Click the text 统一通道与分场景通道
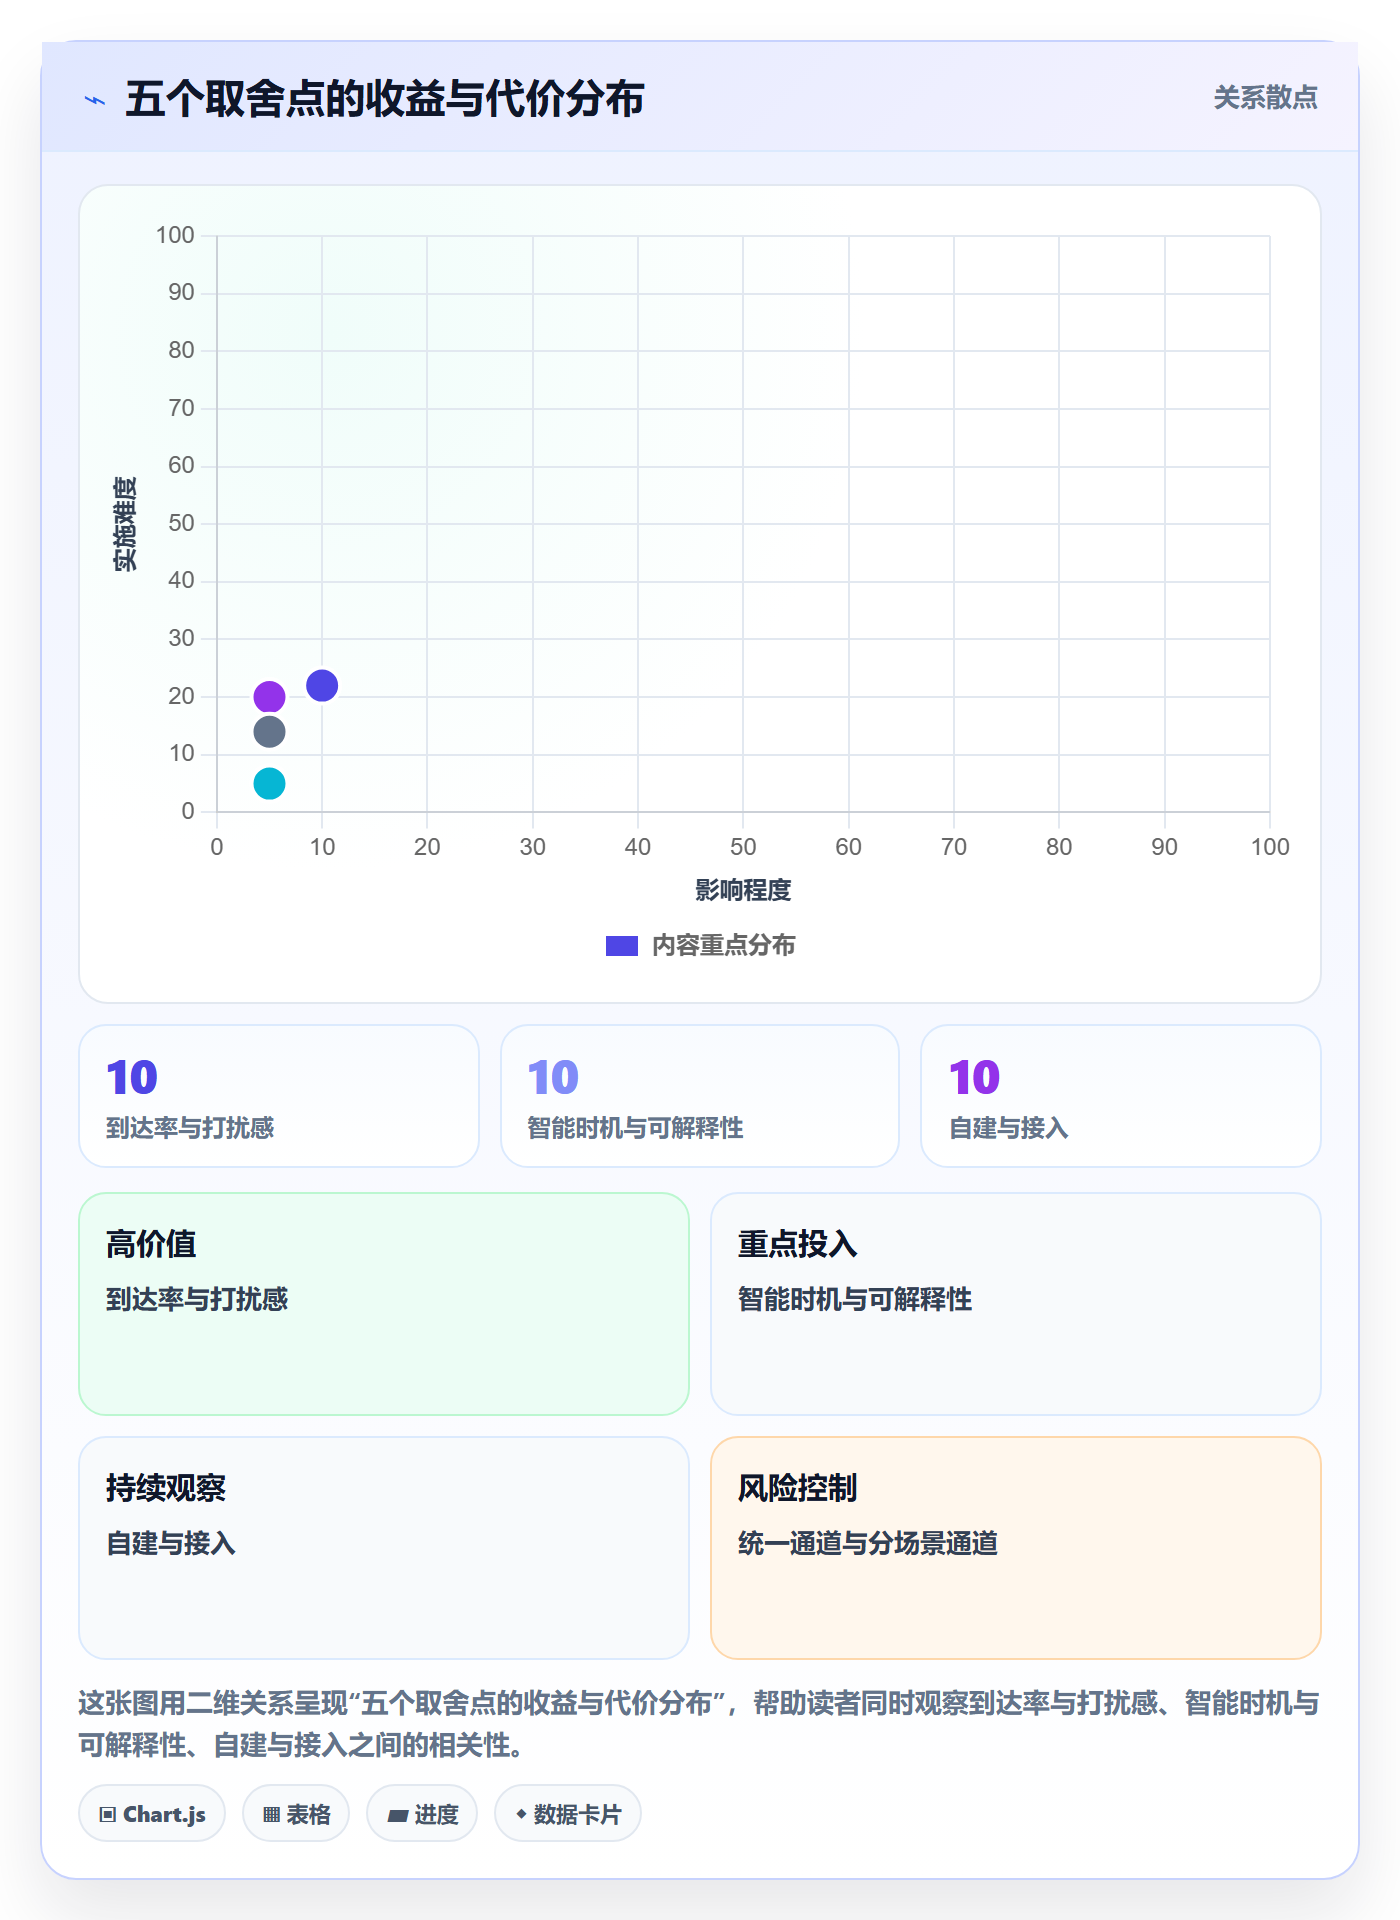The width and height of the screenshot is (1400, 1920). (x=868, y=1543)
